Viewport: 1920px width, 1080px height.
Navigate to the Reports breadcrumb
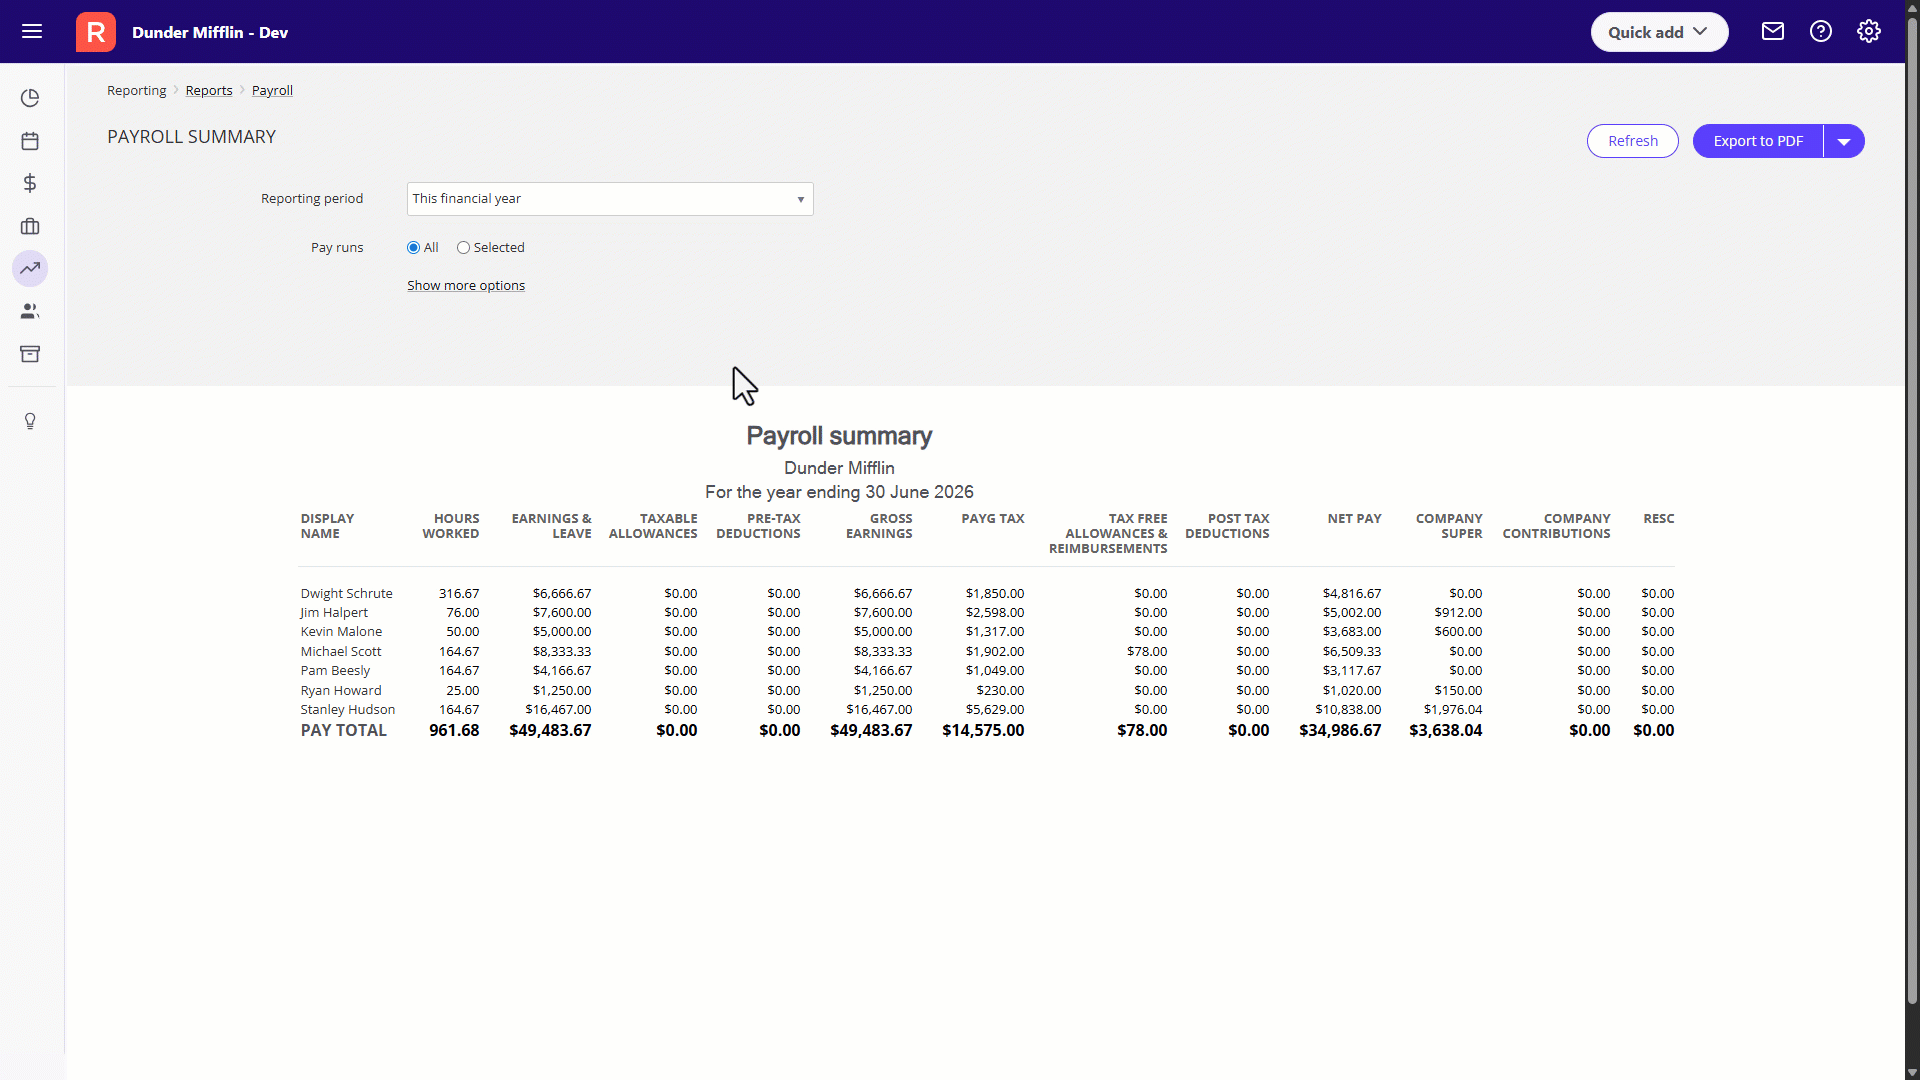[208, 90]
